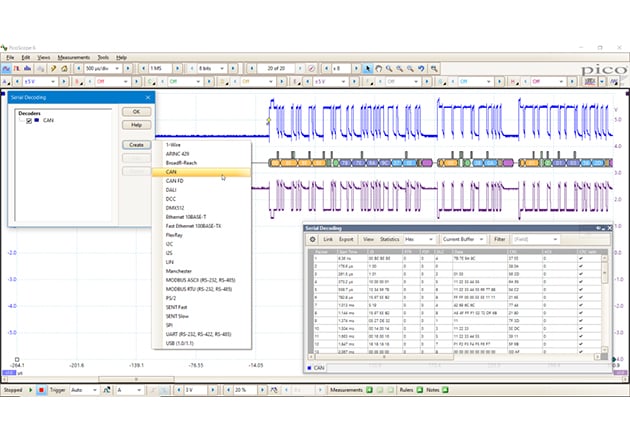This screenshot has height=440, width=630.
Task: Uncheck the CAN decoder checkbox
Action: pyautogui.click(x=29, y=121)
